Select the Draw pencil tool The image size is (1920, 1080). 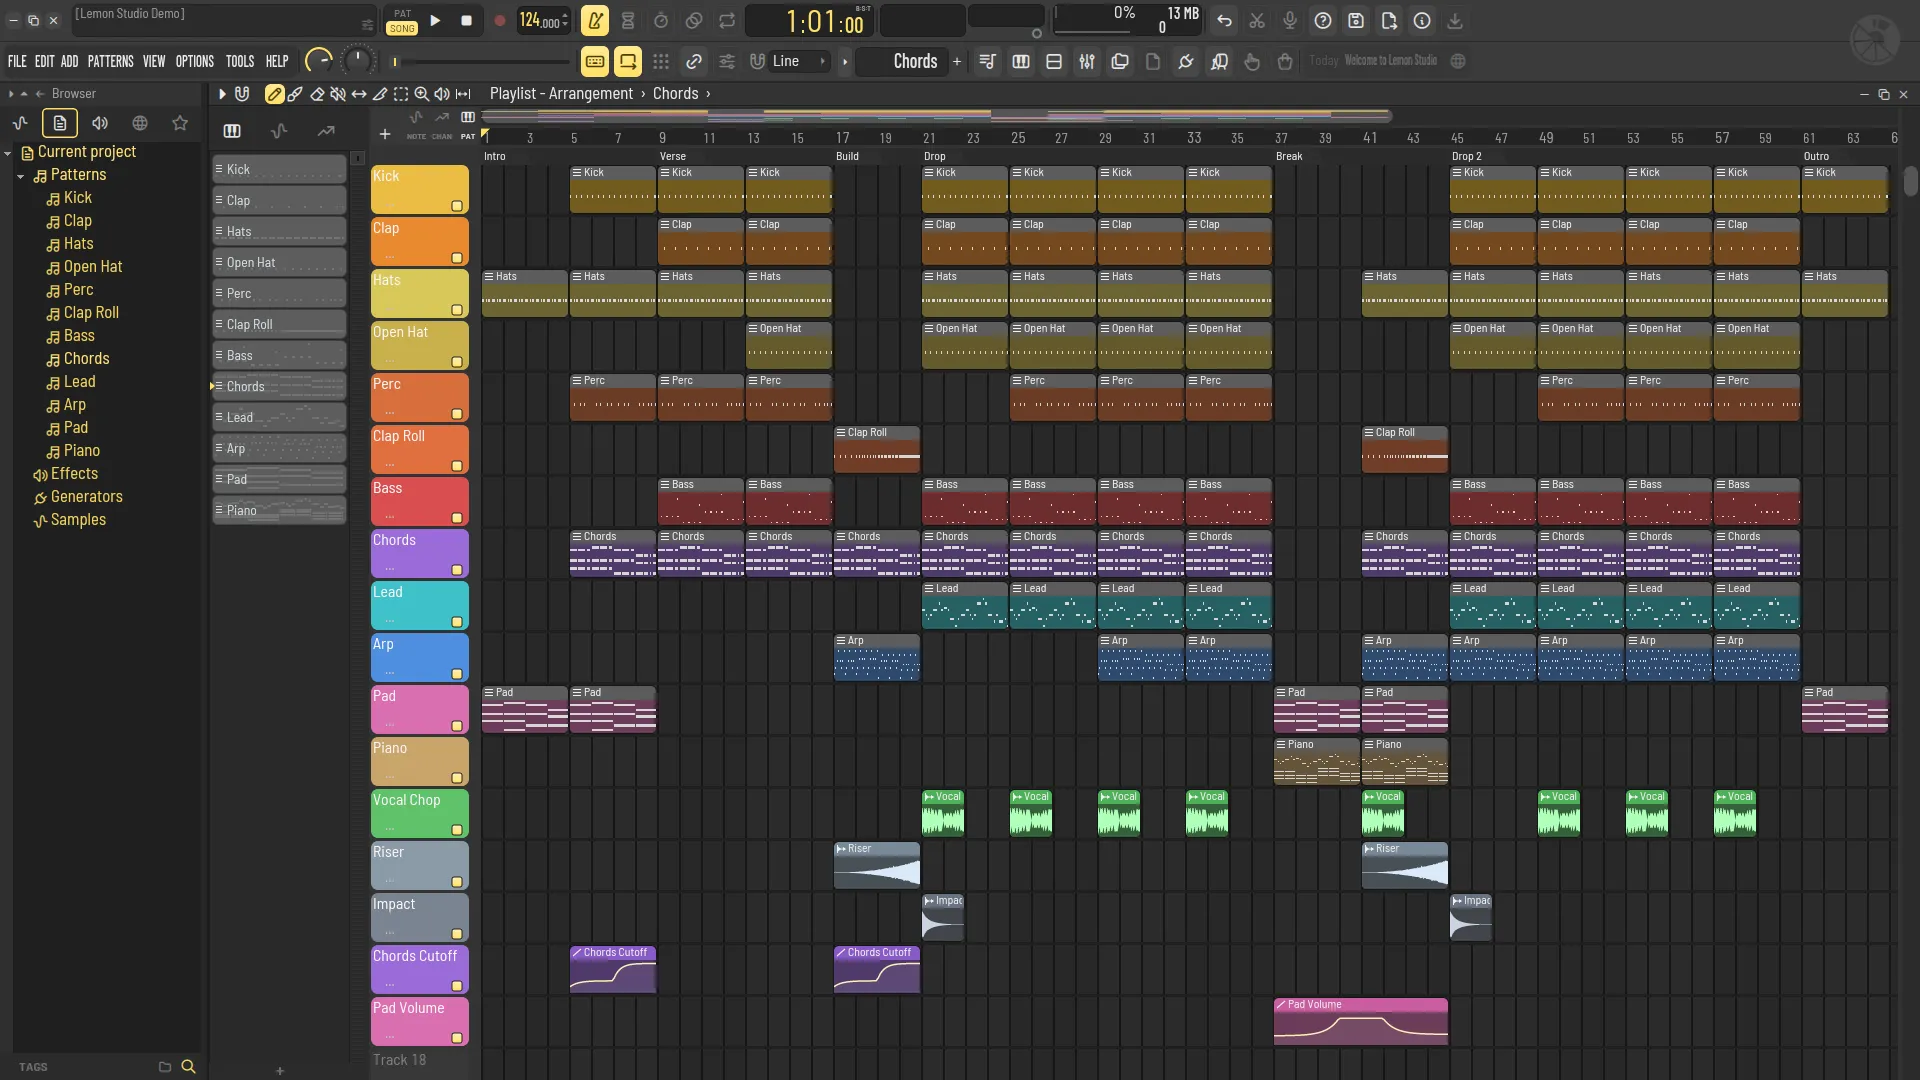coord(274,94)
